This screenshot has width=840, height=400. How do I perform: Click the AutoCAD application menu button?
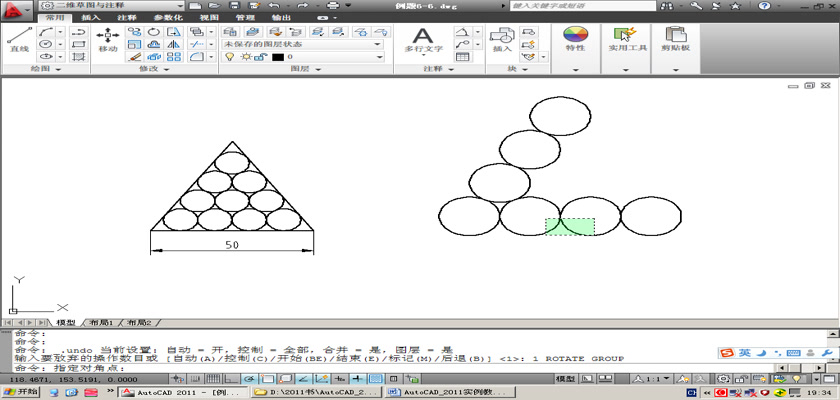[15, 8]
